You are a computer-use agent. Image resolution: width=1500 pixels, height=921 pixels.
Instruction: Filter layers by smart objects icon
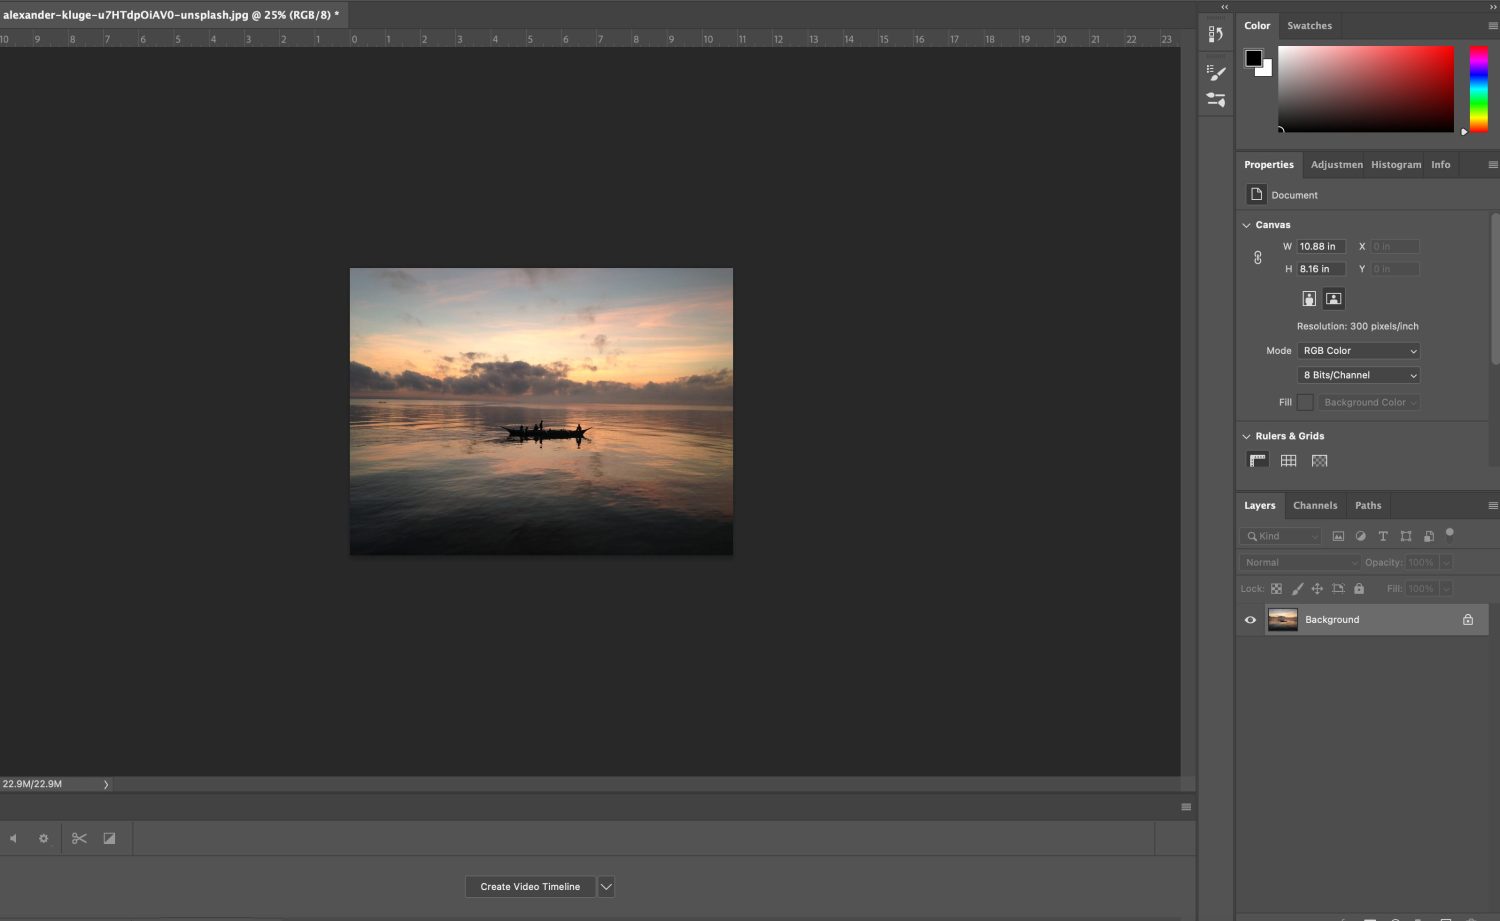tap(1429, 536)
